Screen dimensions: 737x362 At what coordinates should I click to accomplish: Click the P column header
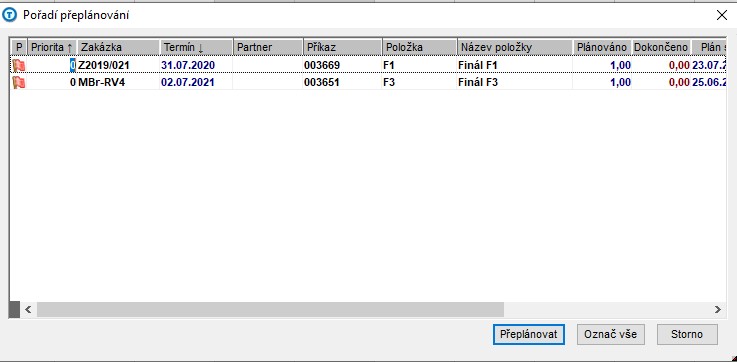point(19,47)
